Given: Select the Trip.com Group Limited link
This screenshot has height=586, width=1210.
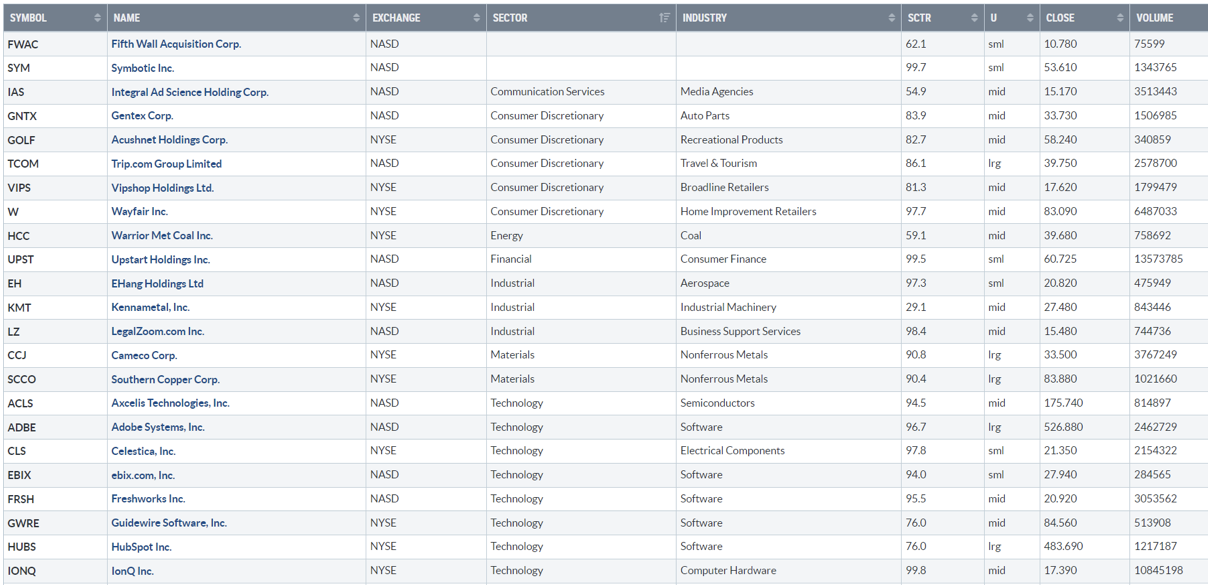Looking at the screenshot, I should pyautogui.click(x=167, y=164).
